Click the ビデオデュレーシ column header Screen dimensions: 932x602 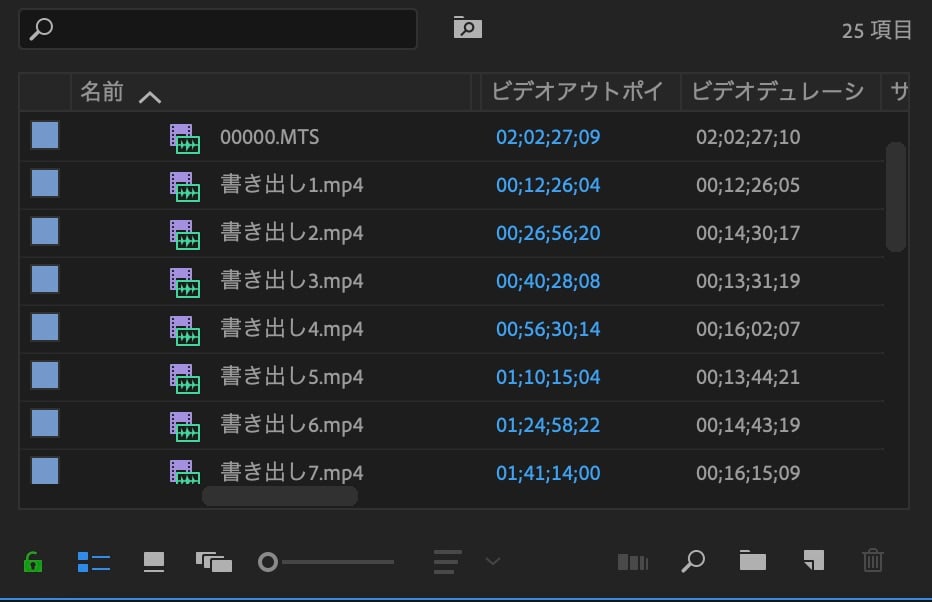(777, 93)
